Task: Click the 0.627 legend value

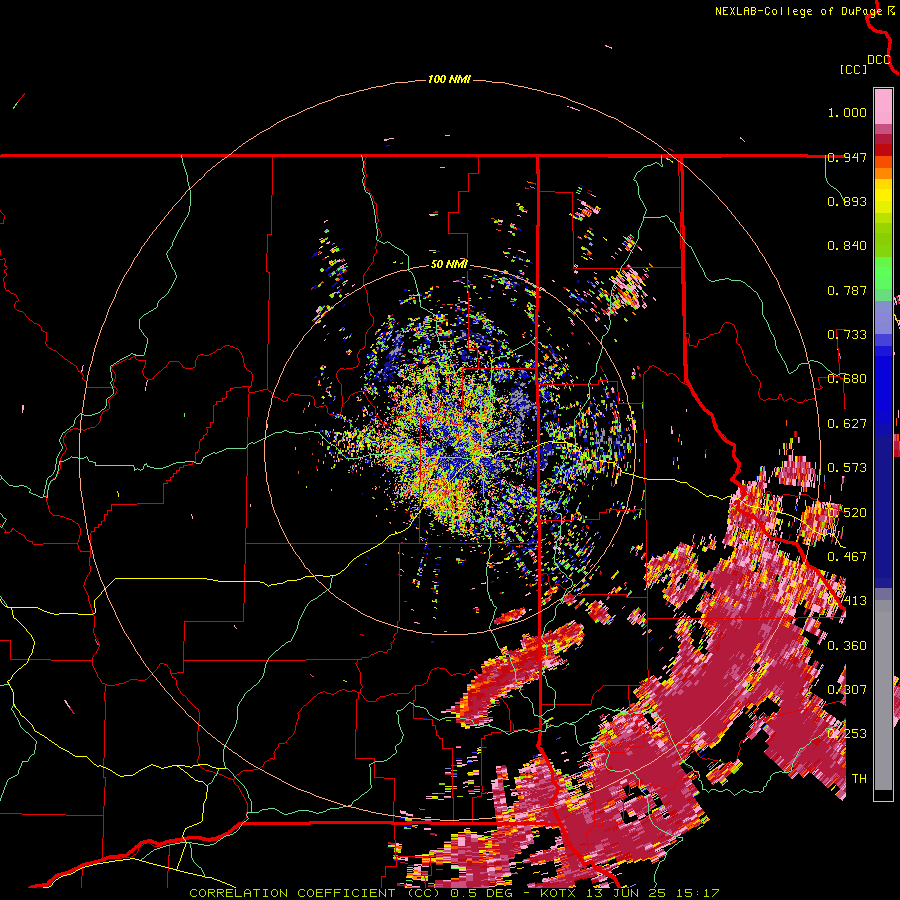Action: (x=847, y=424)
